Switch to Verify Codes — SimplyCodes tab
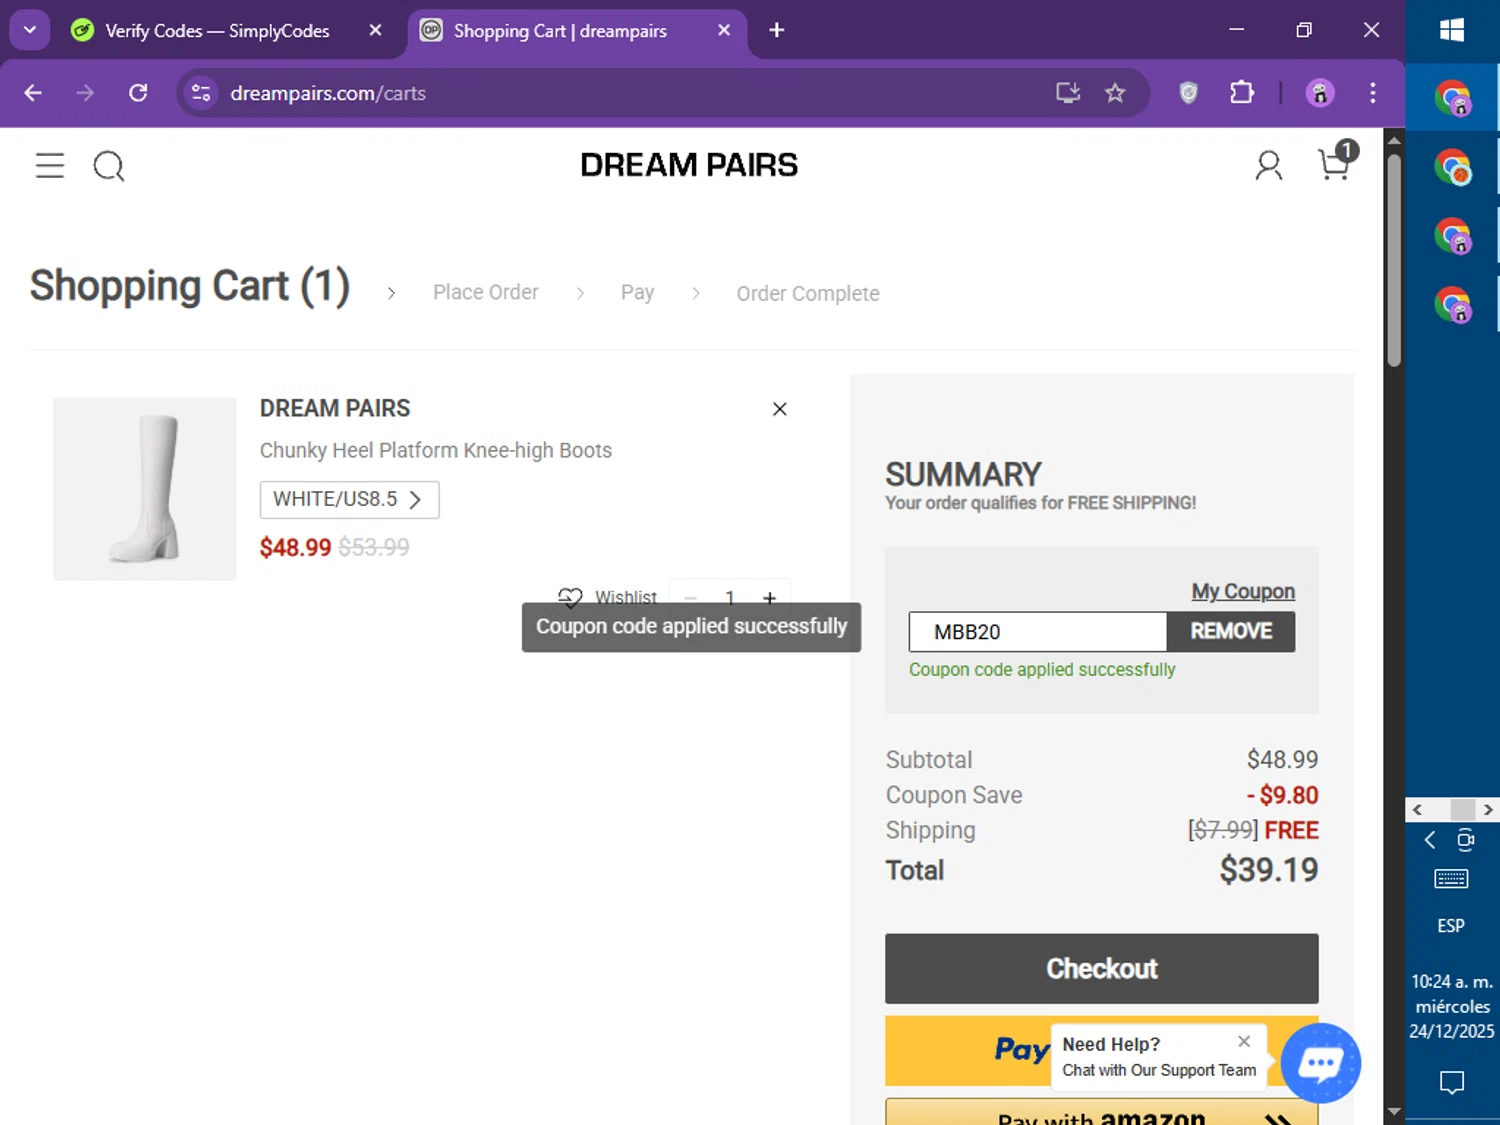The image size is (1500, 1125). tap(217, 31)
